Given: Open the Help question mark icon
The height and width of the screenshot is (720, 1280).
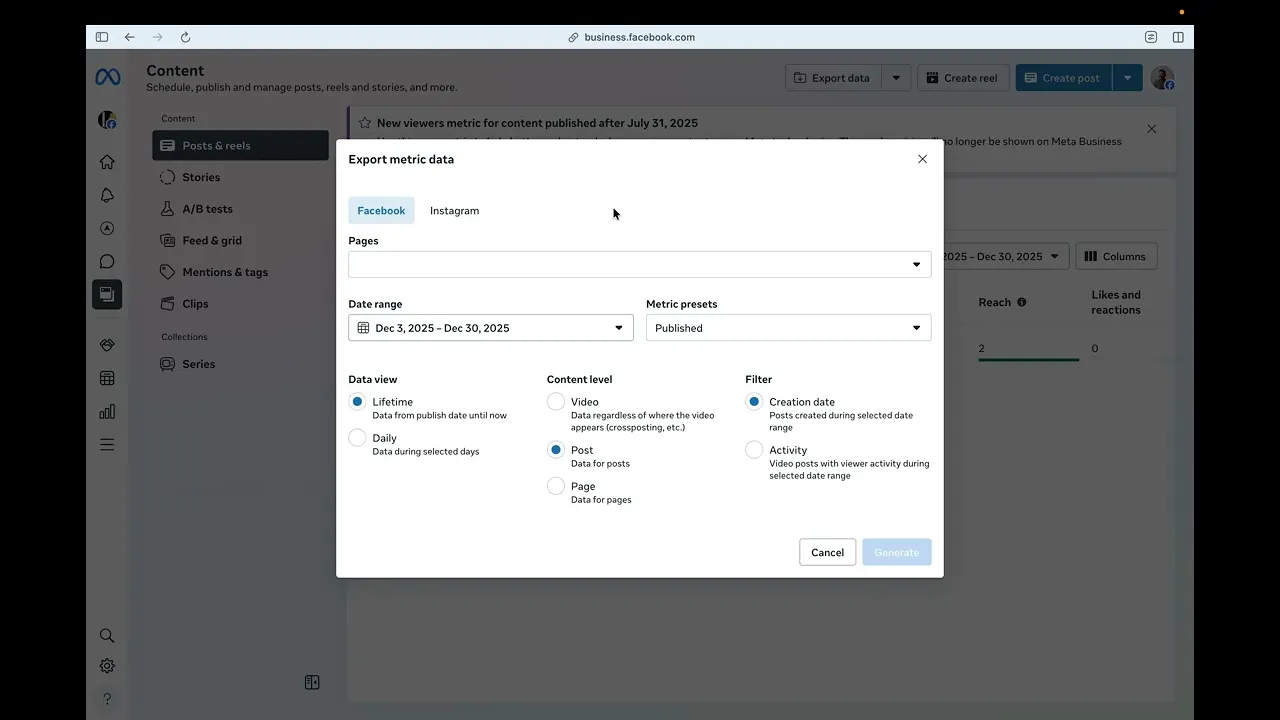Looking at the screenshot, I should pos(107,698).
